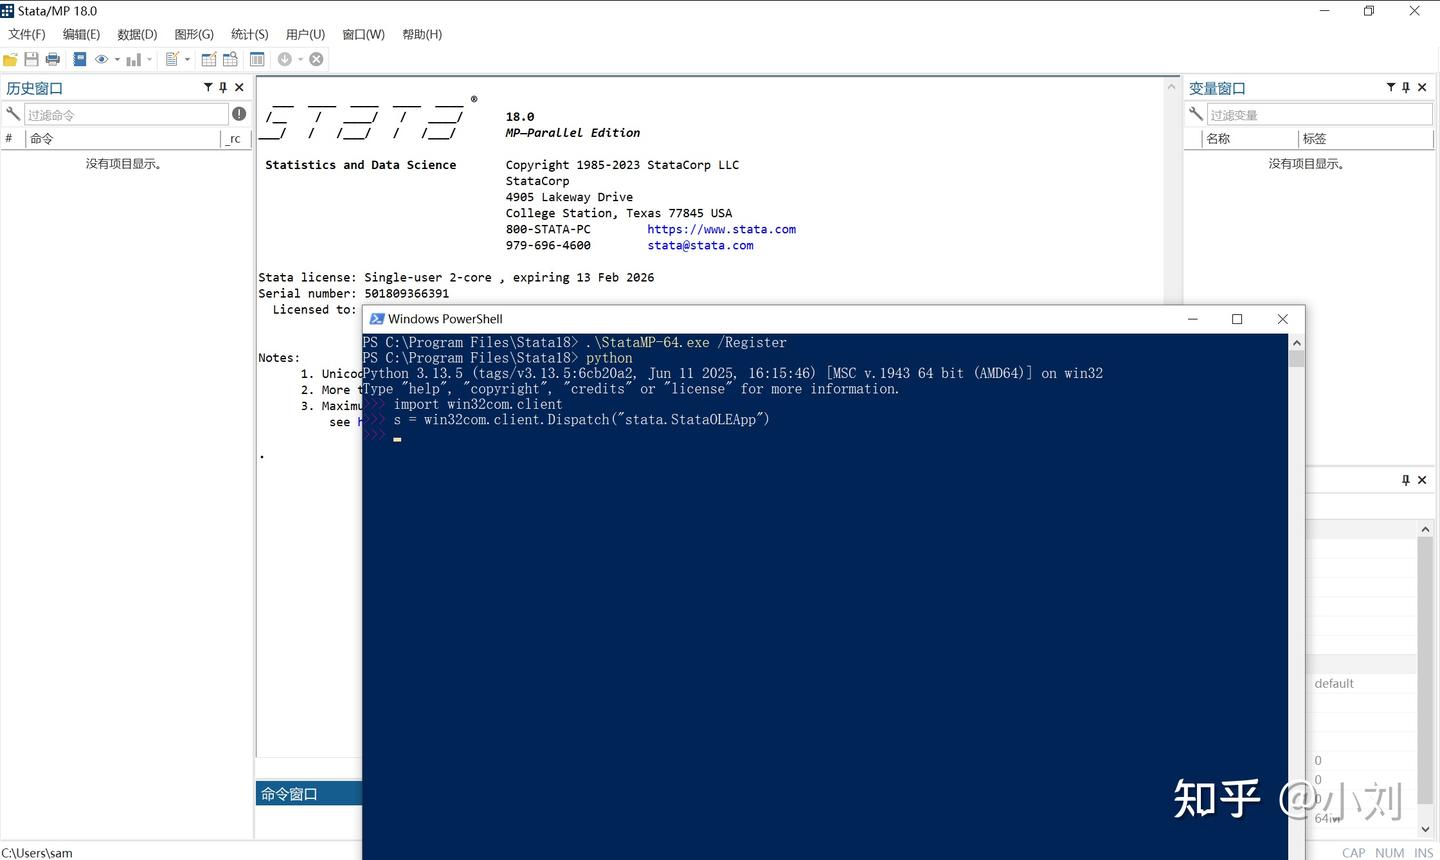Toggle the pin icon in 变量窗口 header

point(1406,88)
